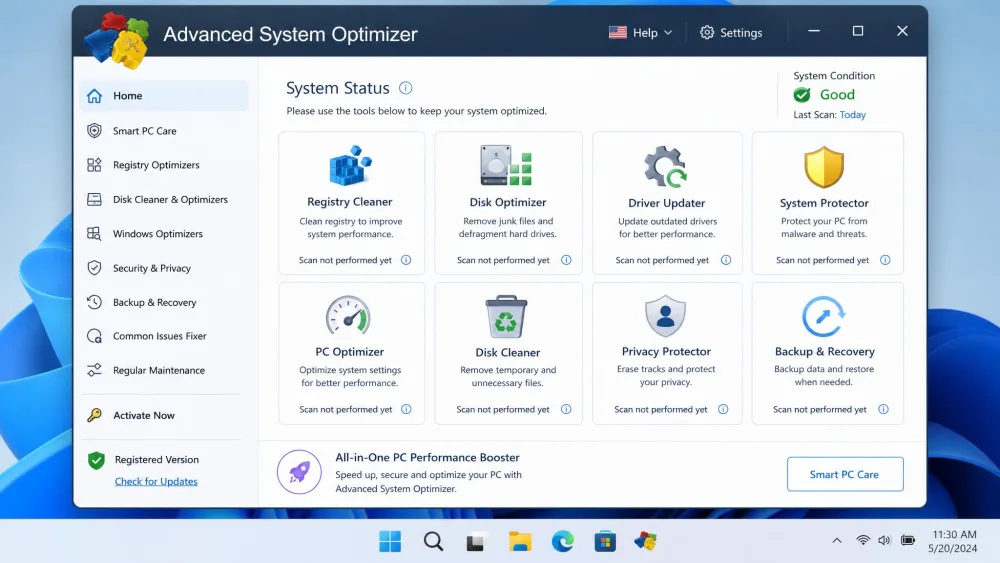Open Settings in the title bar
This screenshot has height=563, width=1000.
(731, 33)
